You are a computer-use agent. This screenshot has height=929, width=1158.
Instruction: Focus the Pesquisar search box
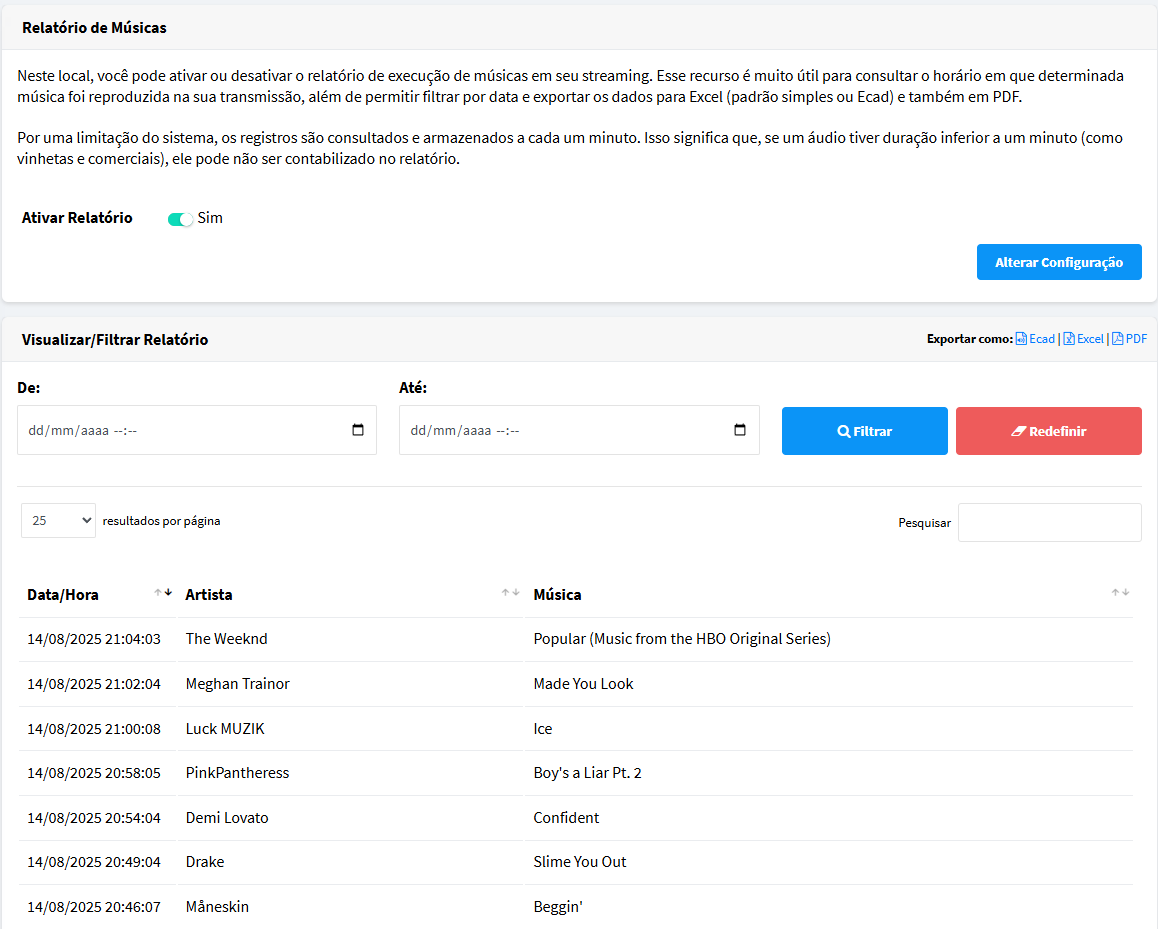pyautogui.click(x=1049, y=522)
